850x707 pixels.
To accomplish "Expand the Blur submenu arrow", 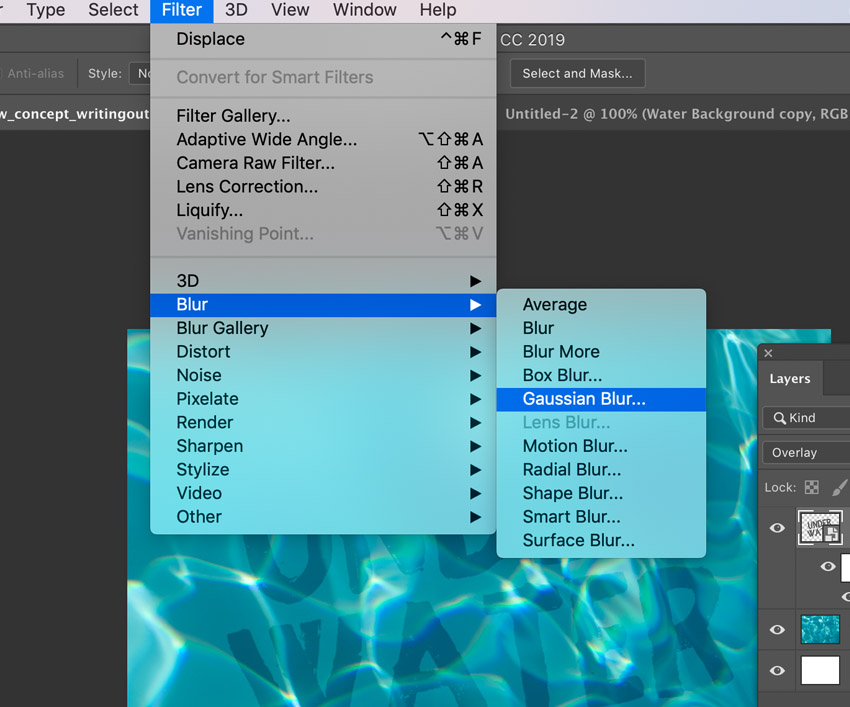I will coord(475,305).
